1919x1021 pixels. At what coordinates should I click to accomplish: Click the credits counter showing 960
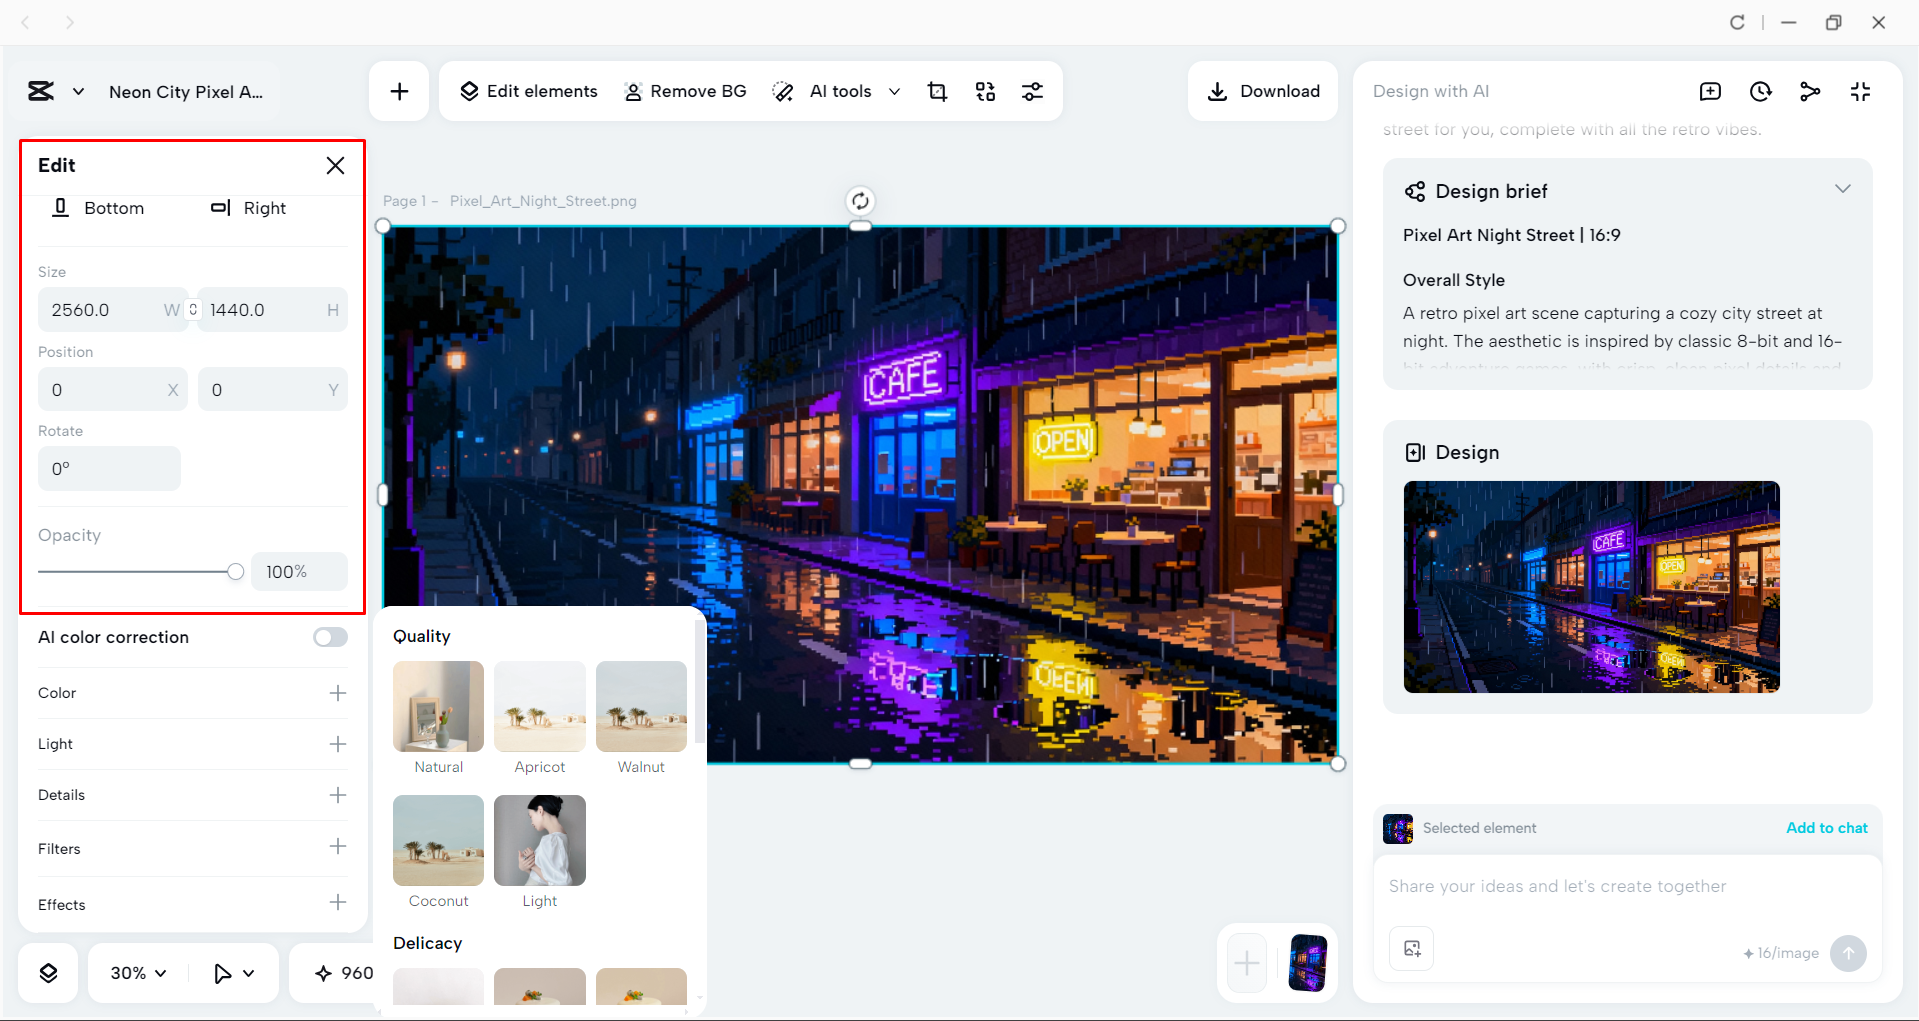(x=344, y=973)
